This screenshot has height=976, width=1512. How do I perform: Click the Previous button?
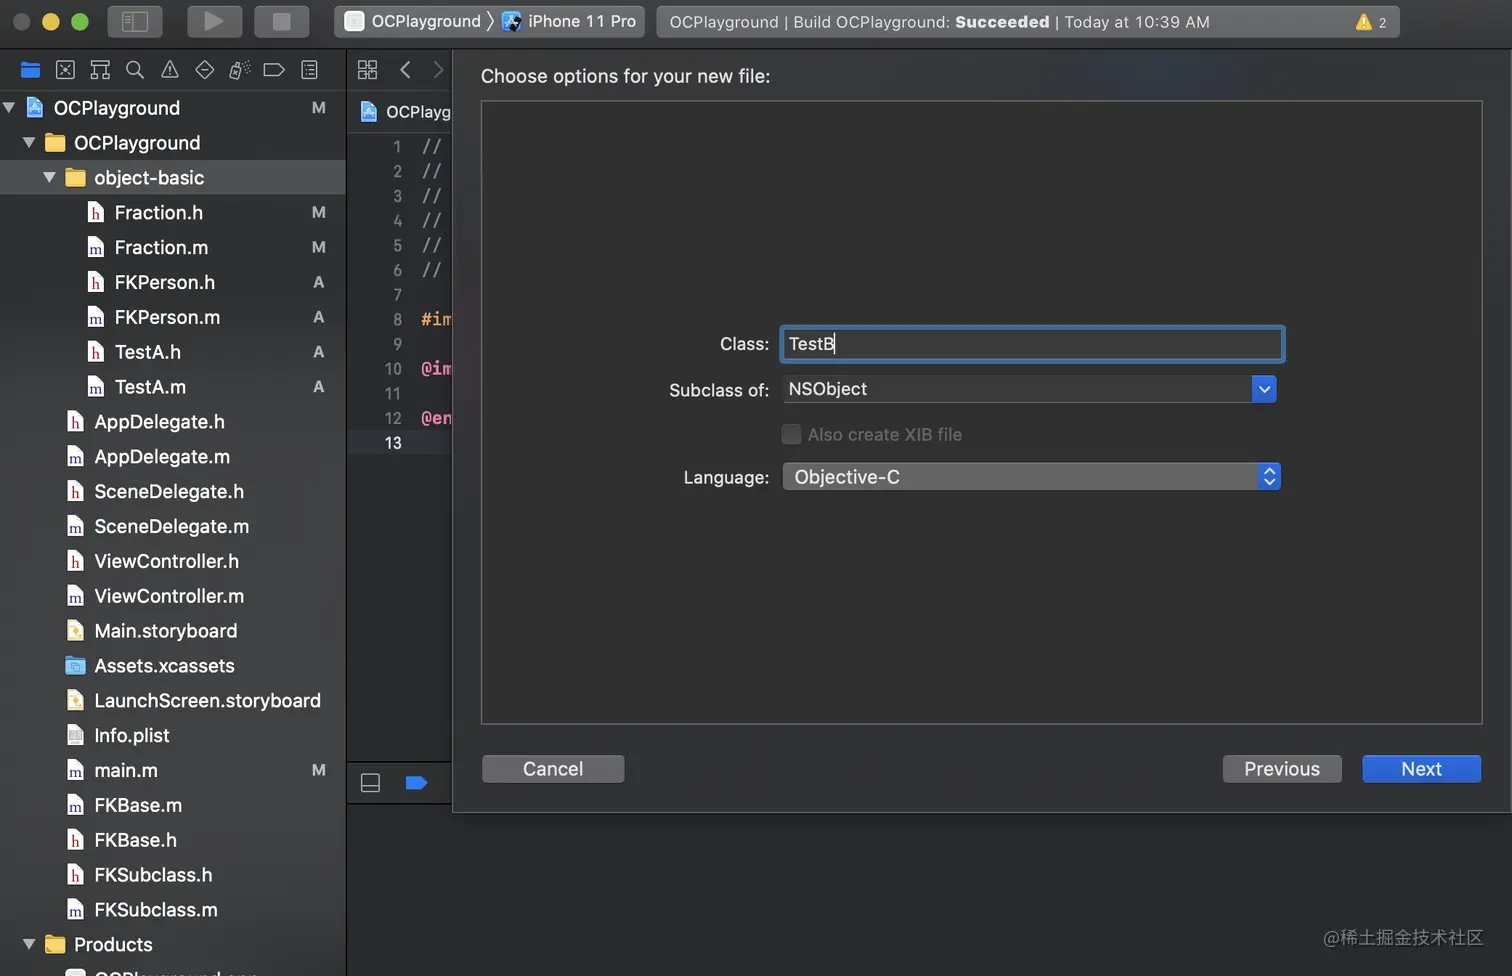point(1282,769)
